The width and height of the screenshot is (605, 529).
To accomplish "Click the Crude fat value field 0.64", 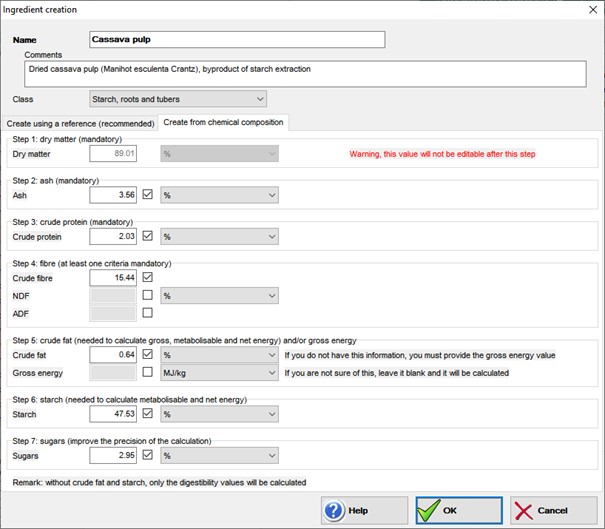I will (113, 355).
